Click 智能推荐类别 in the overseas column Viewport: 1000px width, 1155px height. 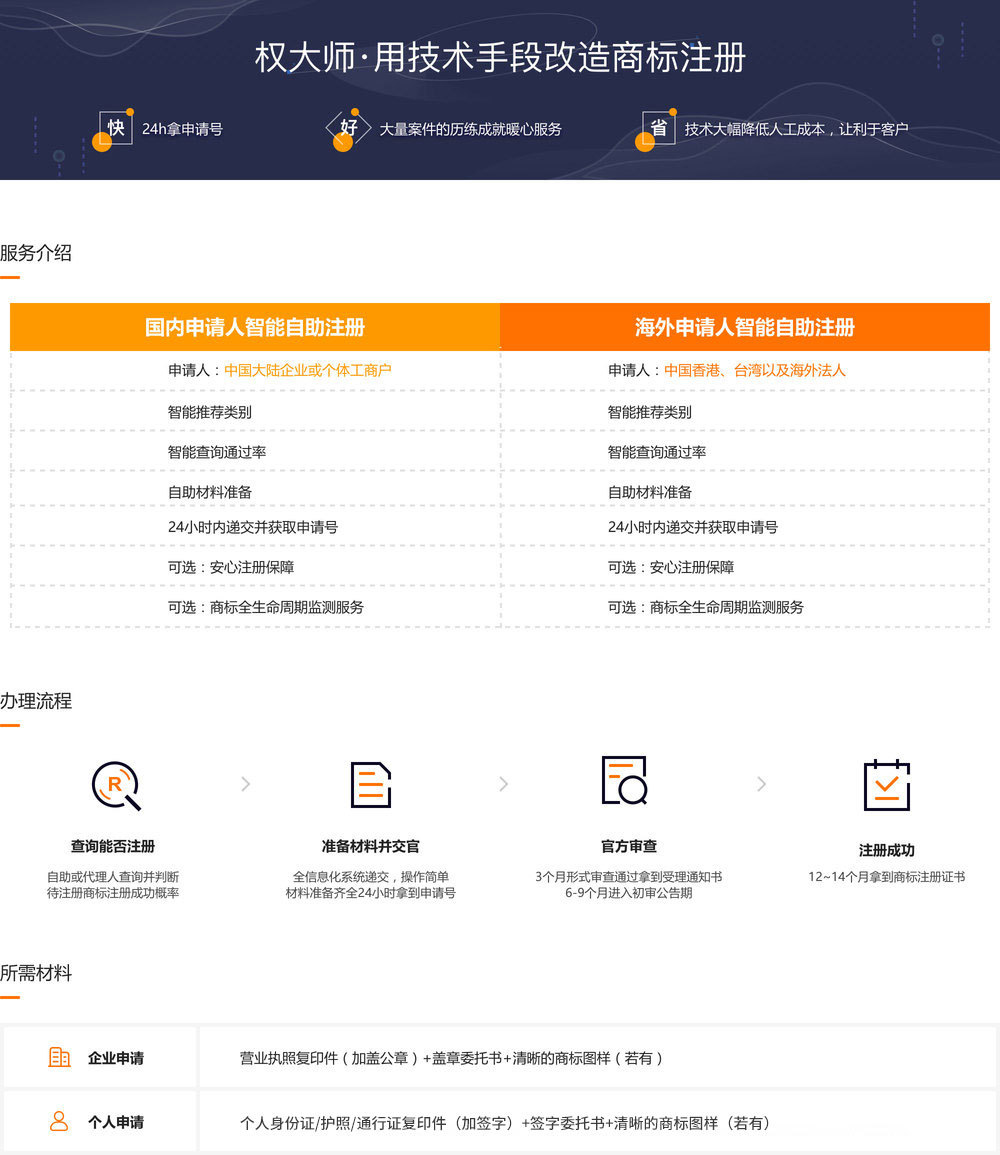pos(649,412)
